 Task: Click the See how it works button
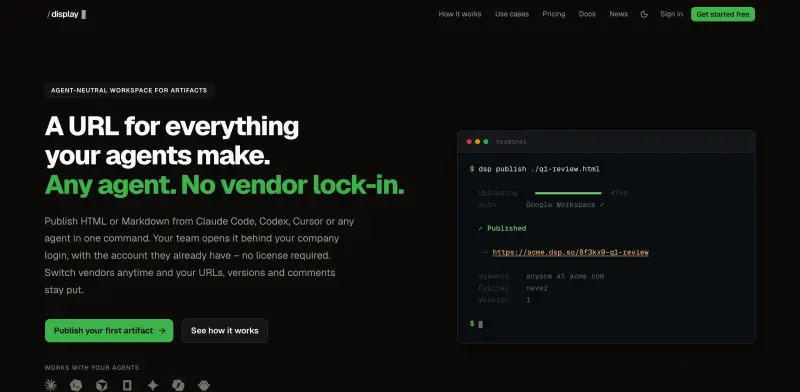(224, 331)
